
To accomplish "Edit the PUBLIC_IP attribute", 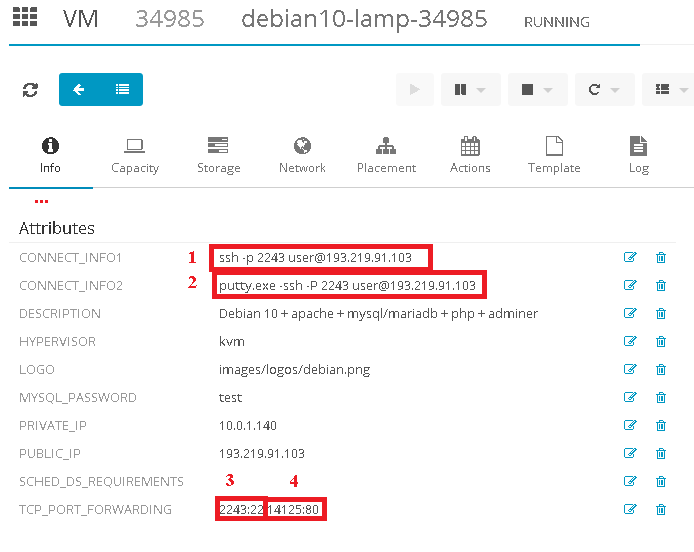I will coord(630,454).
